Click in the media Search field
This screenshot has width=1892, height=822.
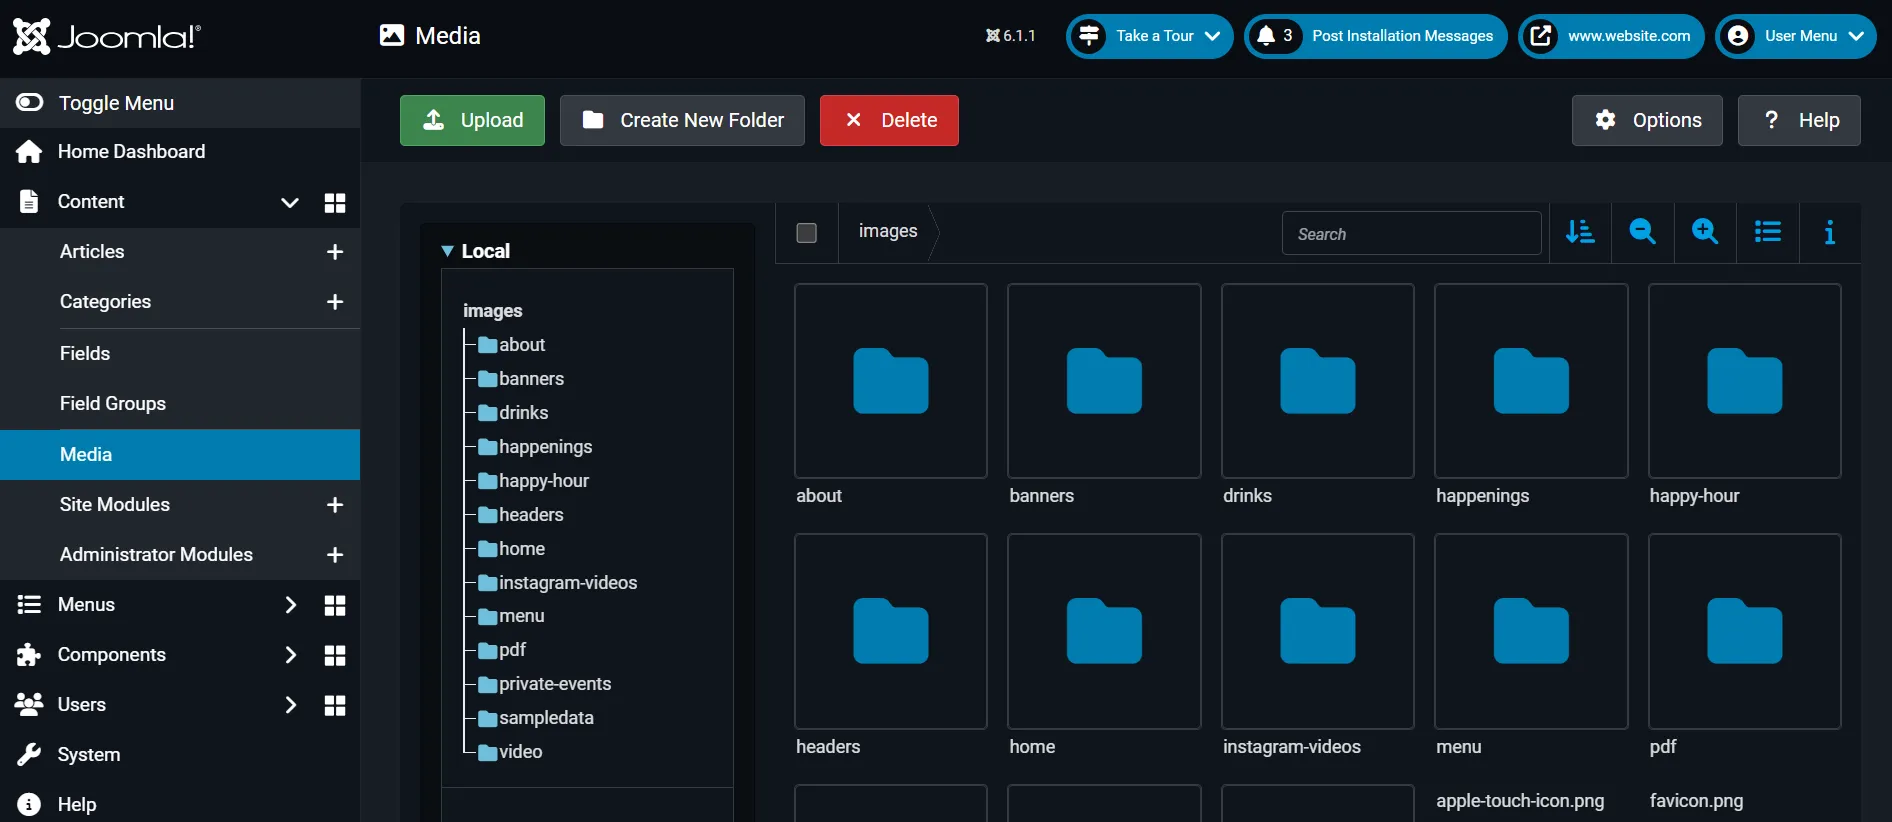point(1411,233)
